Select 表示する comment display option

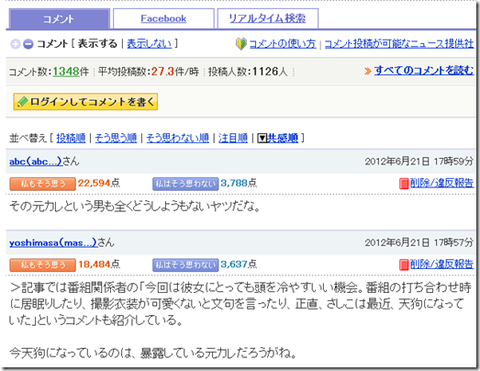(98, 44)
